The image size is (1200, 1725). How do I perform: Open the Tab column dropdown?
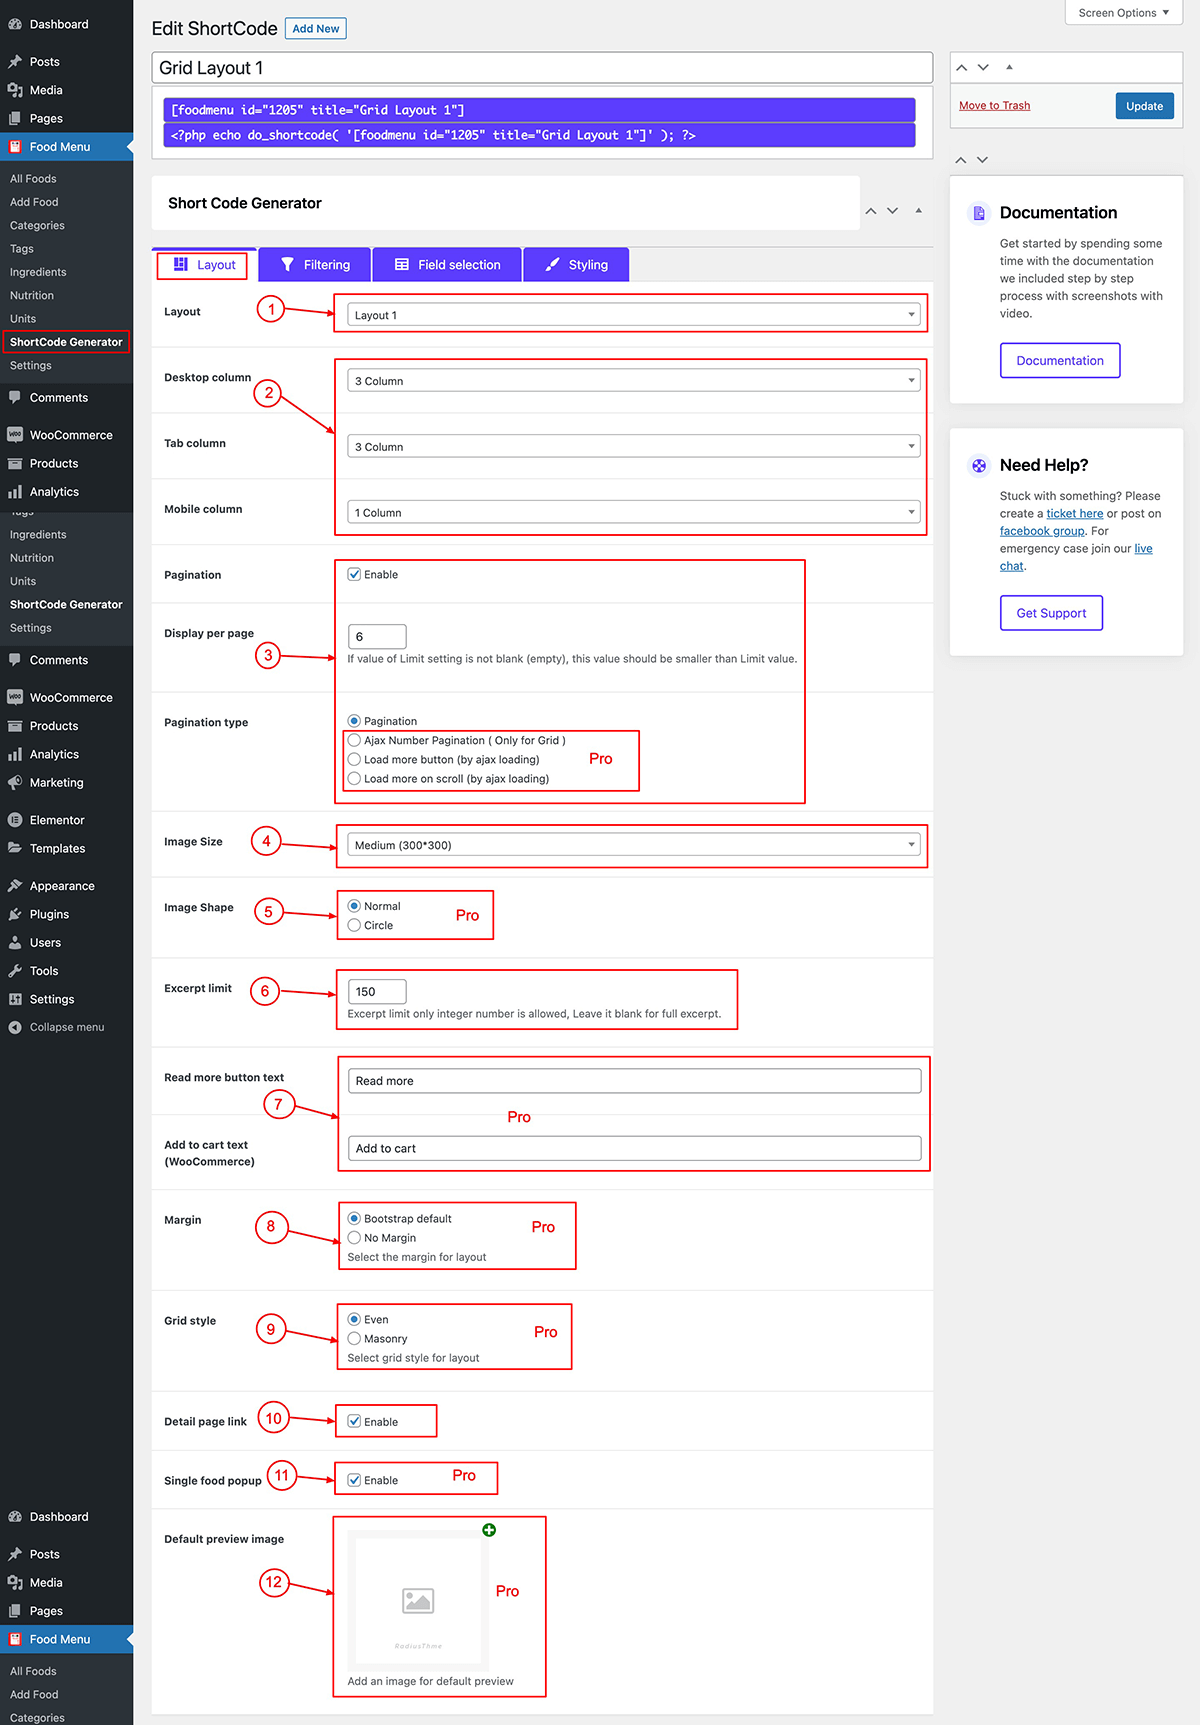point(634,447)
